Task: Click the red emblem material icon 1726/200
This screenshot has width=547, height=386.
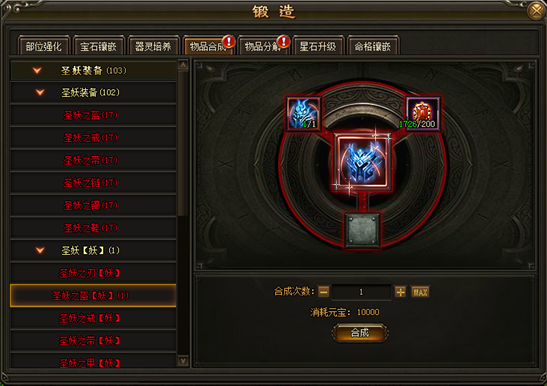Action: coord(423,114)
